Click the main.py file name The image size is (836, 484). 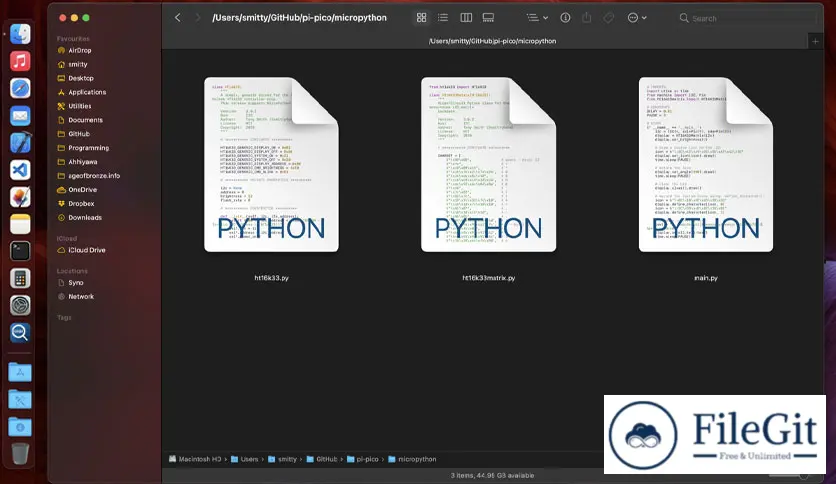[706, 278]
